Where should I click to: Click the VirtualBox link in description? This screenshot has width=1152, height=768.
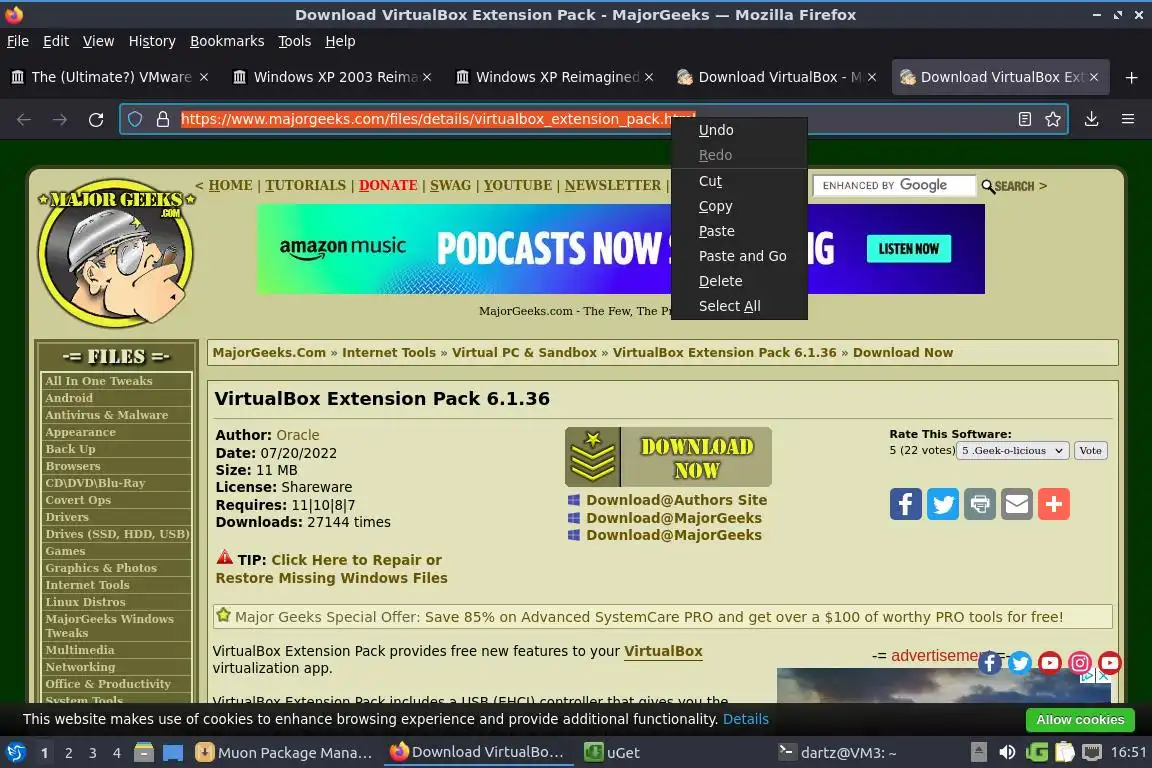[x=663, y=651]
